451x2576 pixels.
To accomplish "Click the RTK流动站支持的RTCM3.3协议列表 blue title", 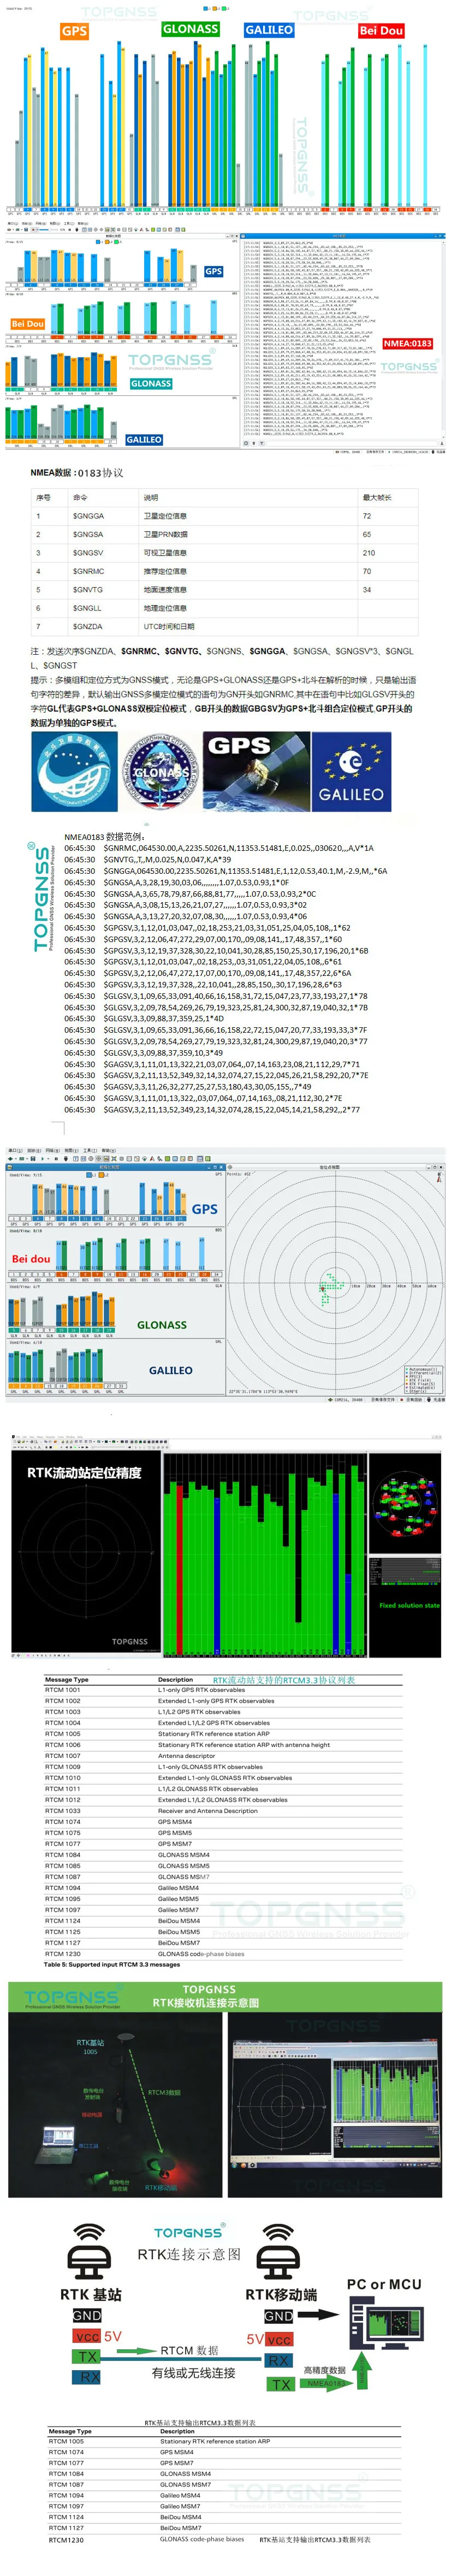I will [x=284, y=1680].
